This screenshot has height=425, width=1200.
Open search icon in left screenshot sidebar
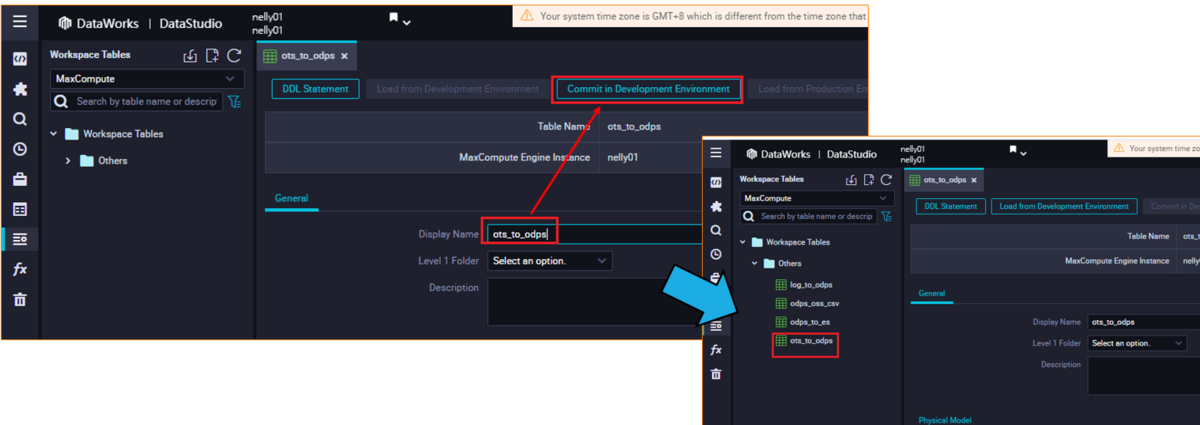click(20, 119)
